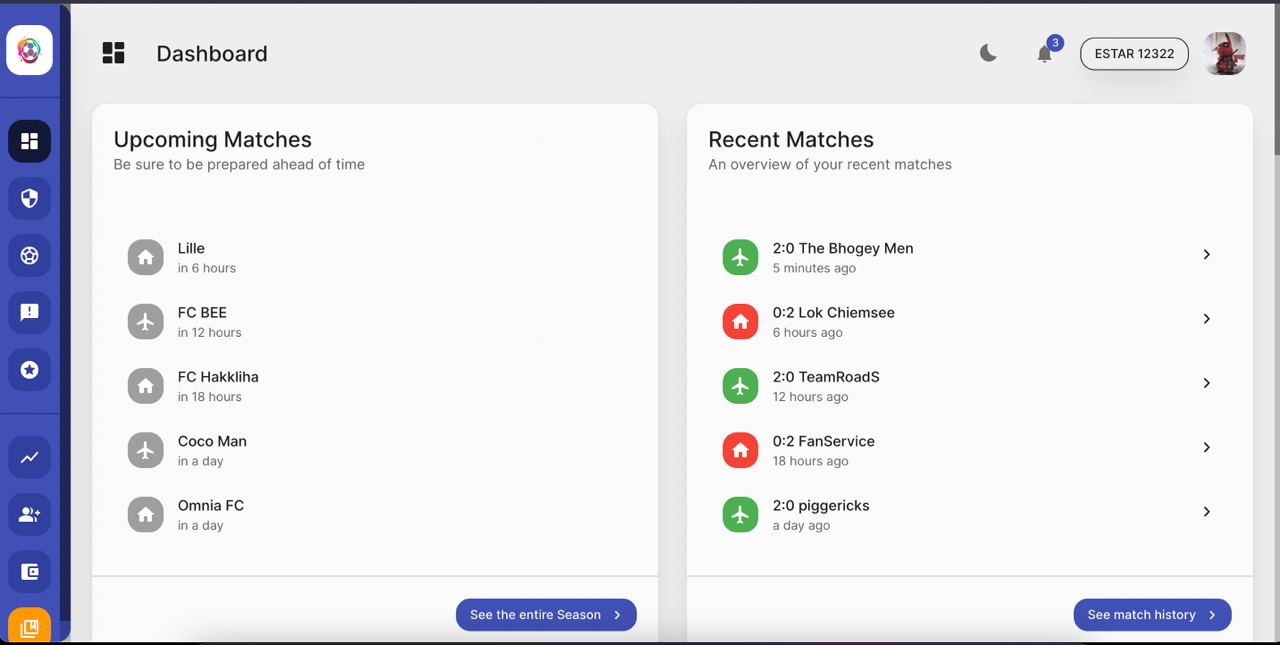
Task: Select the soccer ball sidebar icon
Action: (x=29, y=256)
